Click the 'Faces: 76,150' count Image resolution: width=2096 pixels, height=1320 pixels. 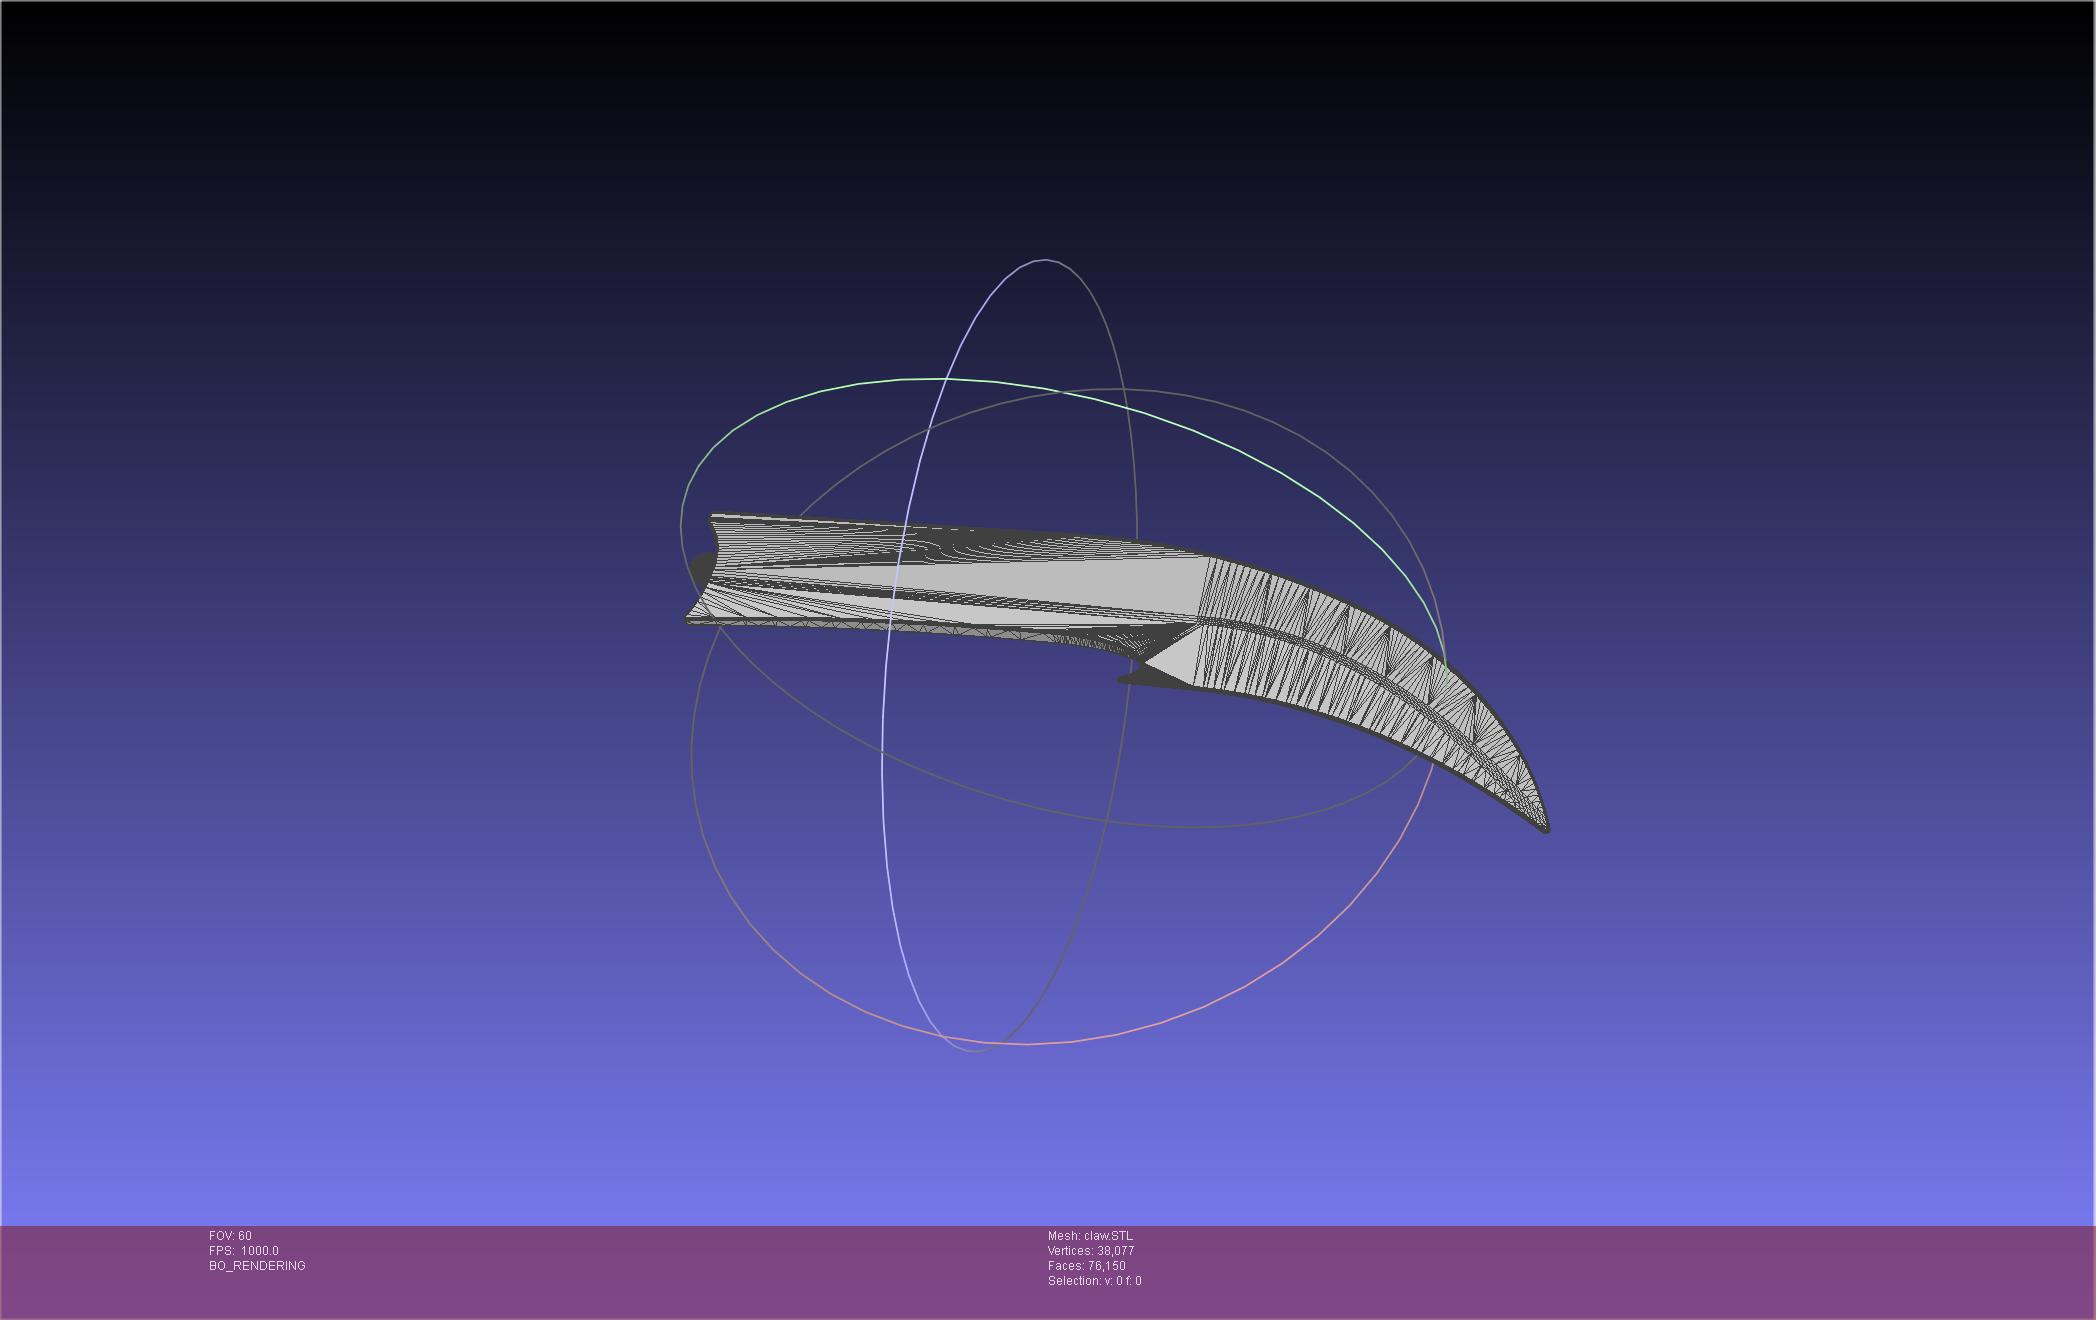[x=1086, y=1266]
